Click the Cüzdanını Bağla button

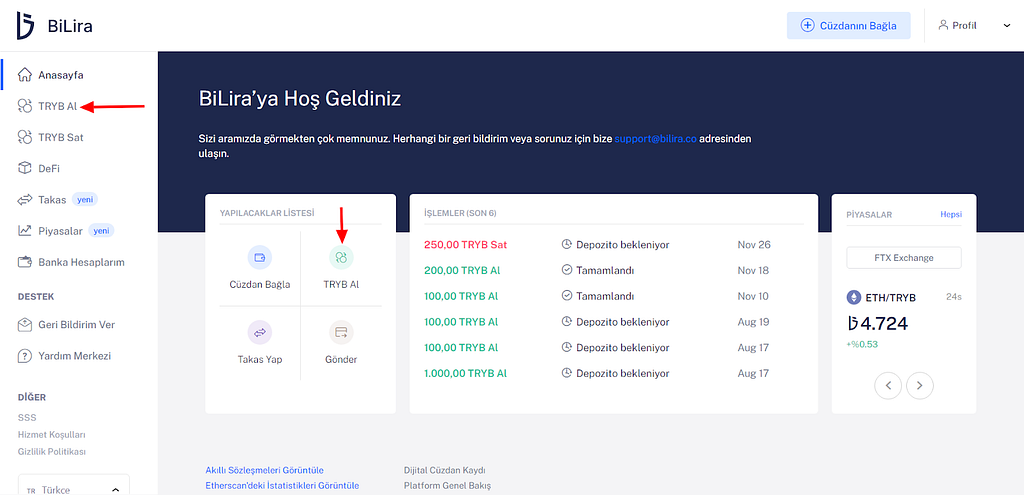[x=848, y=25]
